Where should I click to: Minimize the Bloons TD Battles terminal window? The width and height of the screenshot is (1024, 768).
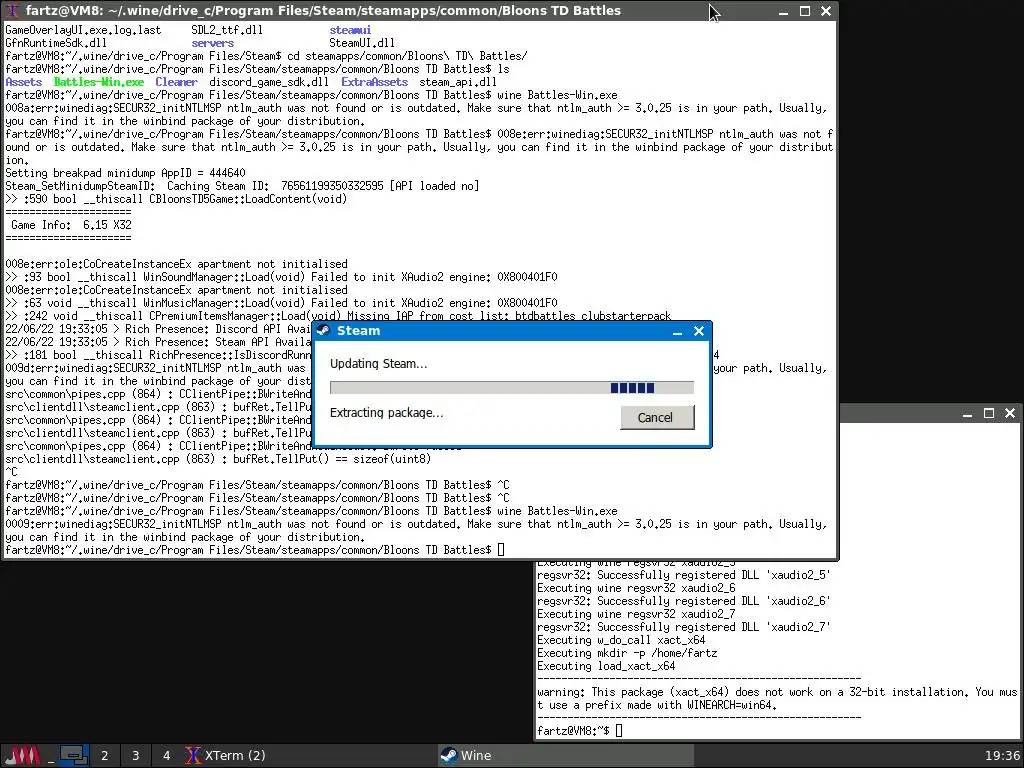[x=783, y=11]
